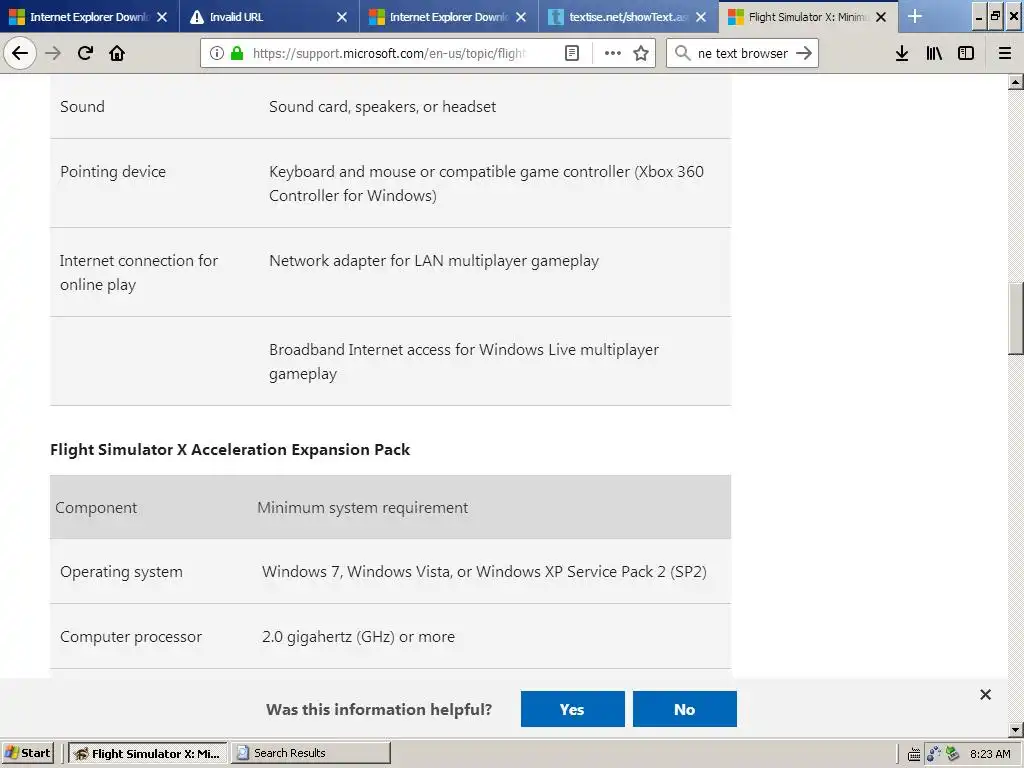Click the green secure connection padlock

pyautogui.click(x=237, y=53)
